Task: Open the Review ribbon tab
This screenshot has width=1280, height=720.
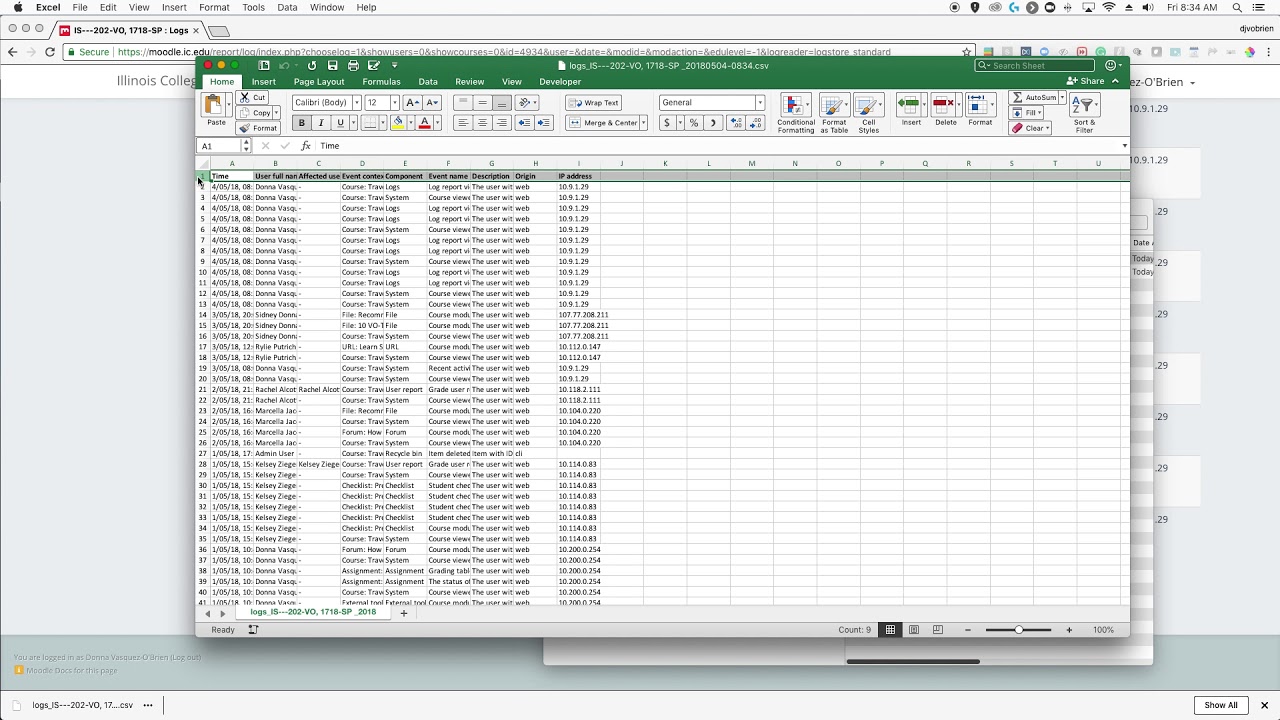Action: point(469,82)
